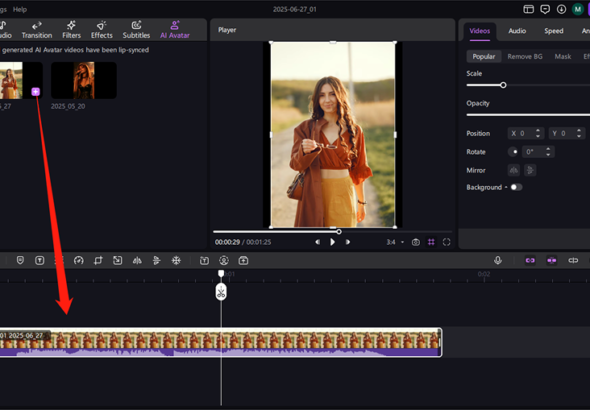Viewport: 590px width, 410px height.
Task: Click the freeze frame snowflake icon
Action: tap(176, 260)
